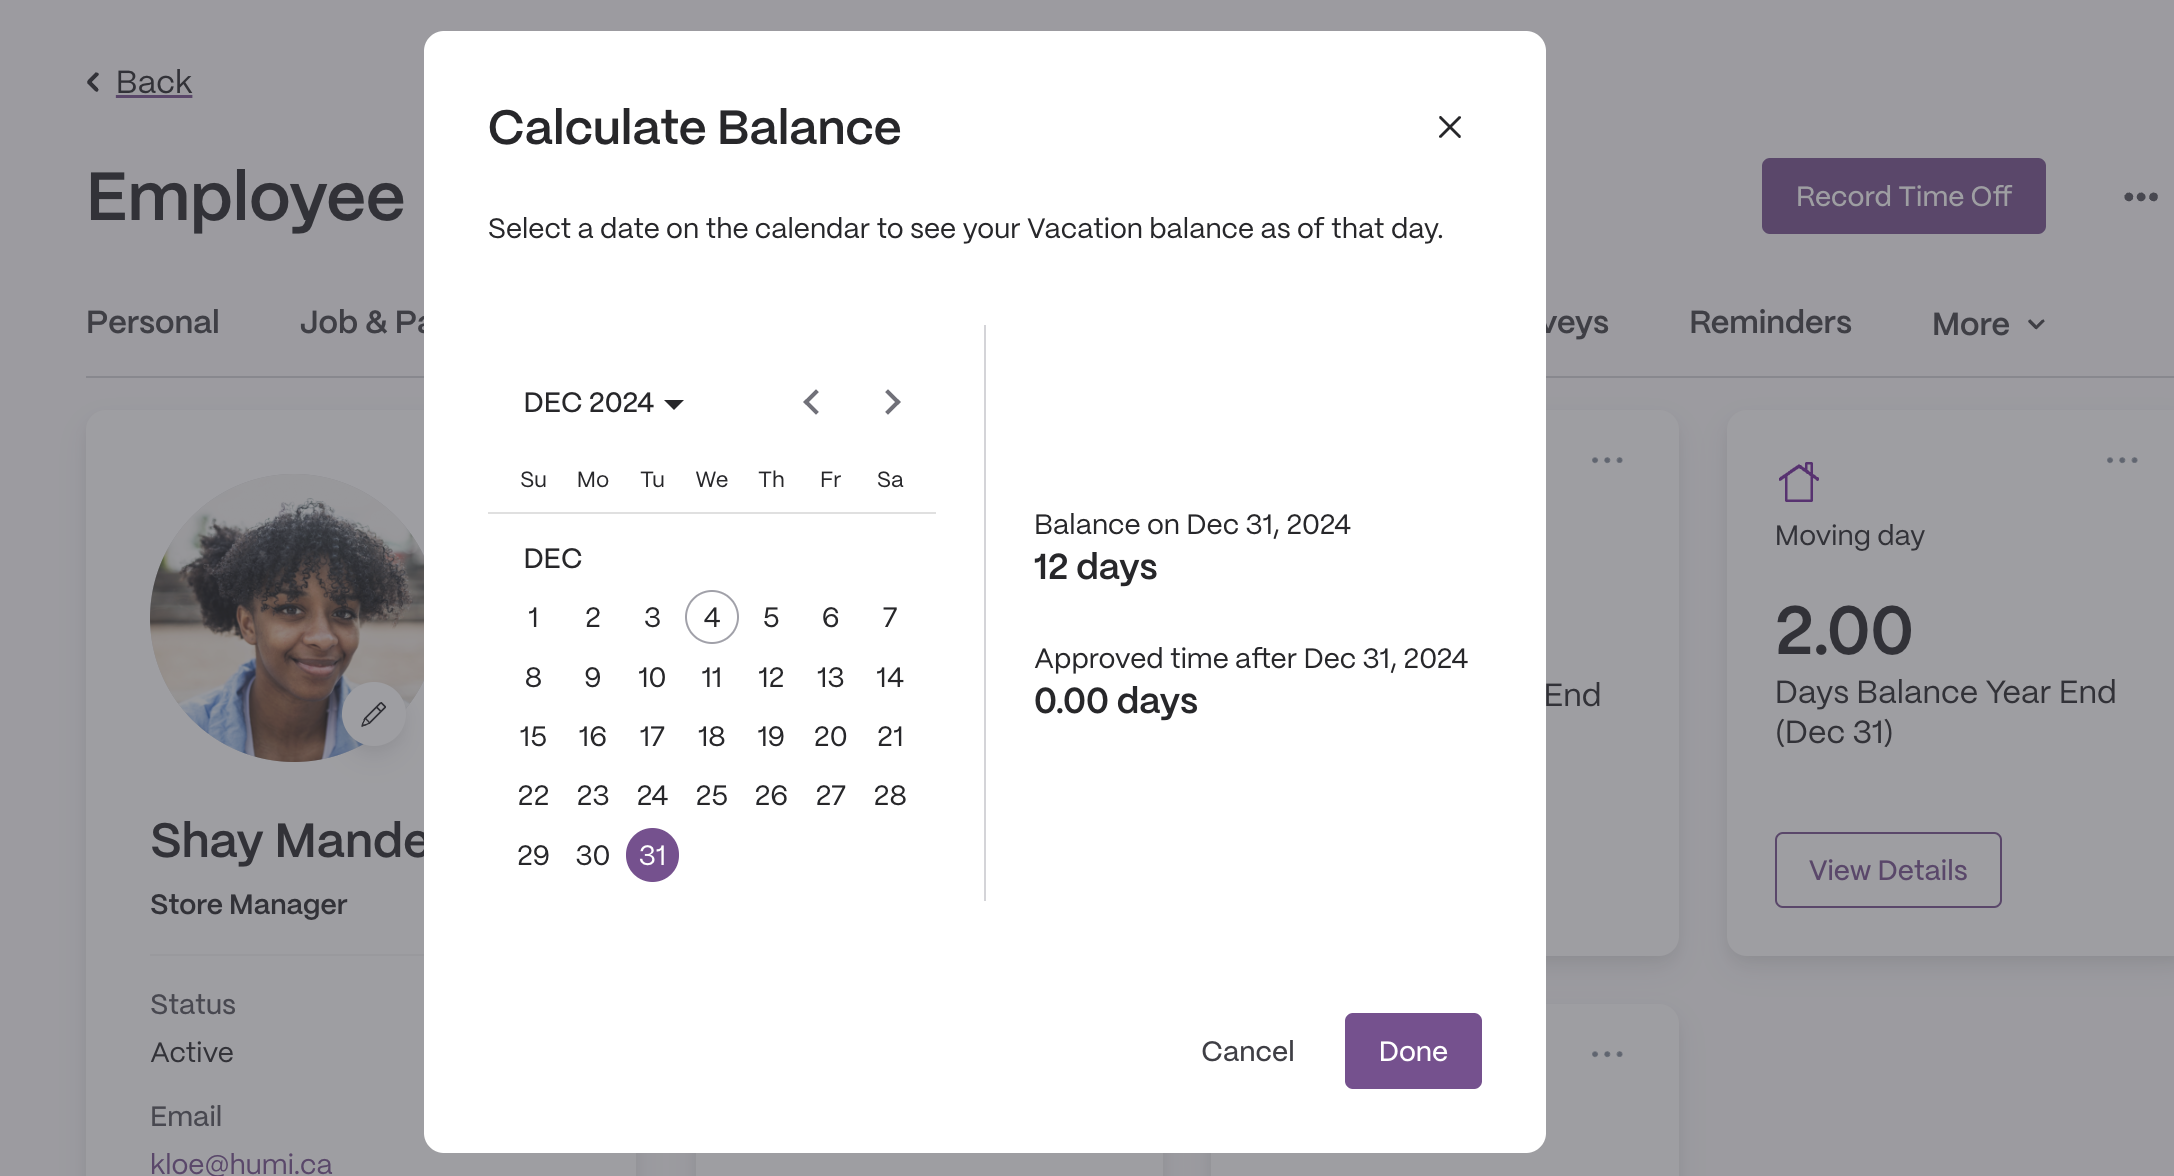Open three-dot menu on Moving day card
Screen dimensions: 2174x1176
pyautogui.click(x=2121, y=460)
